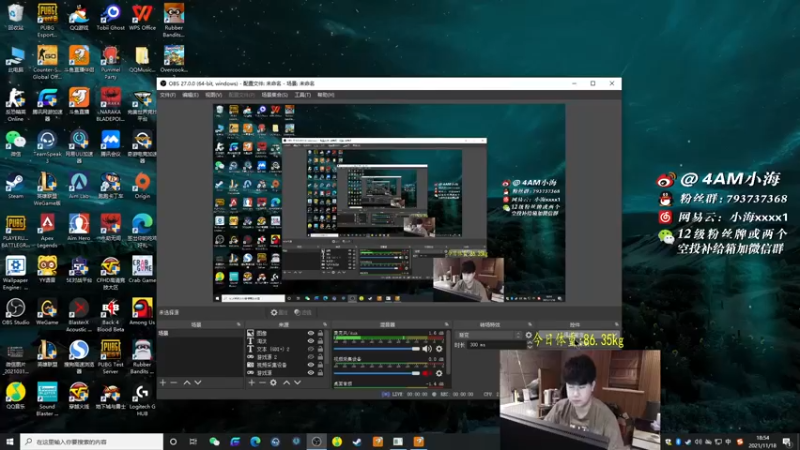Viewport: 800px width, 450px height.
Task: Open Back 4 Blood Beta shortcut
Action: point(110,315)
